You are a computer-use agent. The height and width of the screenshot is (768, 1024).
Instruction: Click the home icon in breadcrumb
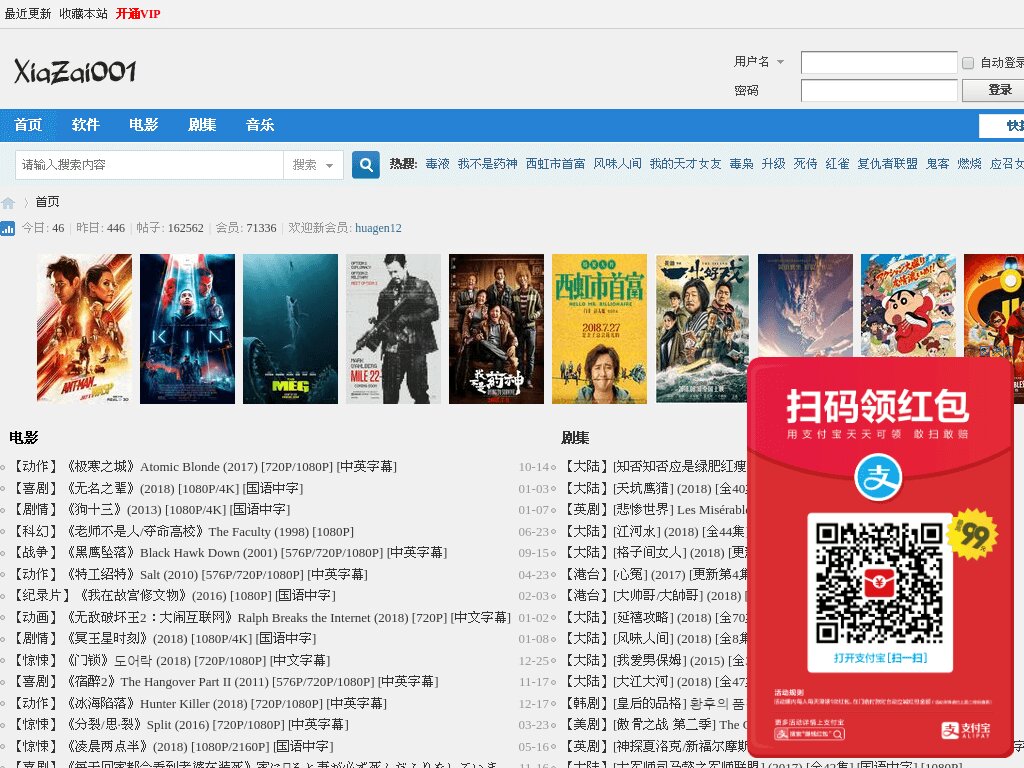coord(8,203)
